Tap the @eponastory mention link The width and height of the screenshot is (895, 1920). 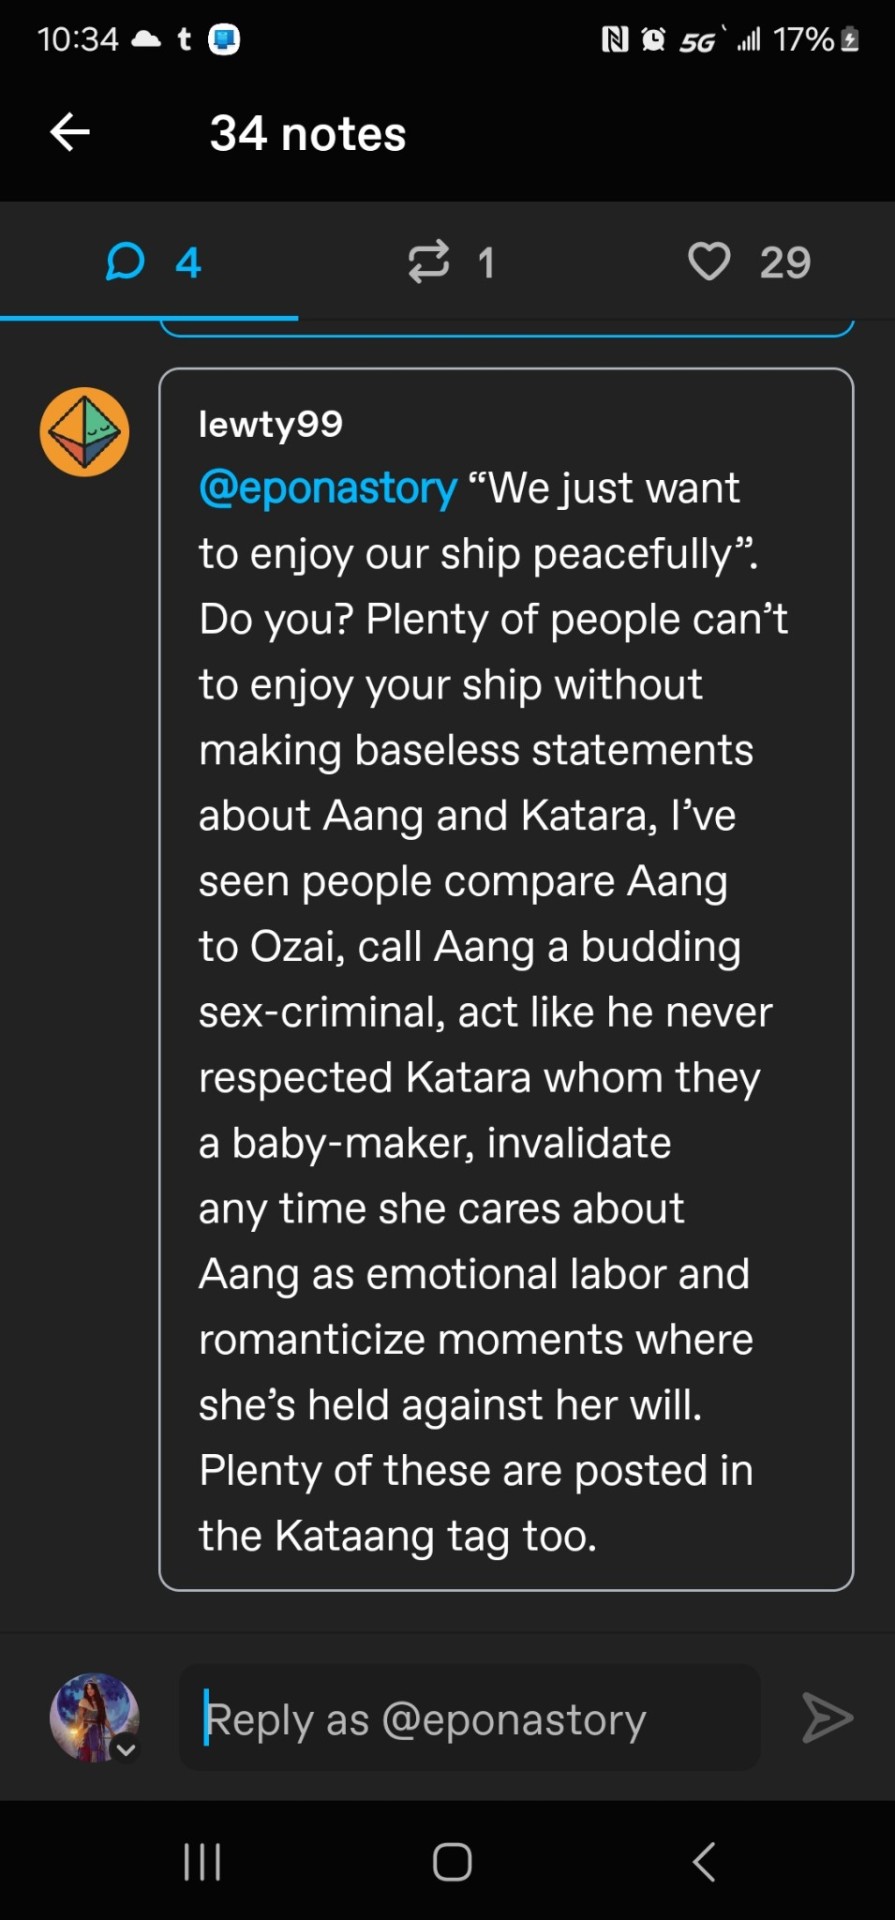point(328,489)
